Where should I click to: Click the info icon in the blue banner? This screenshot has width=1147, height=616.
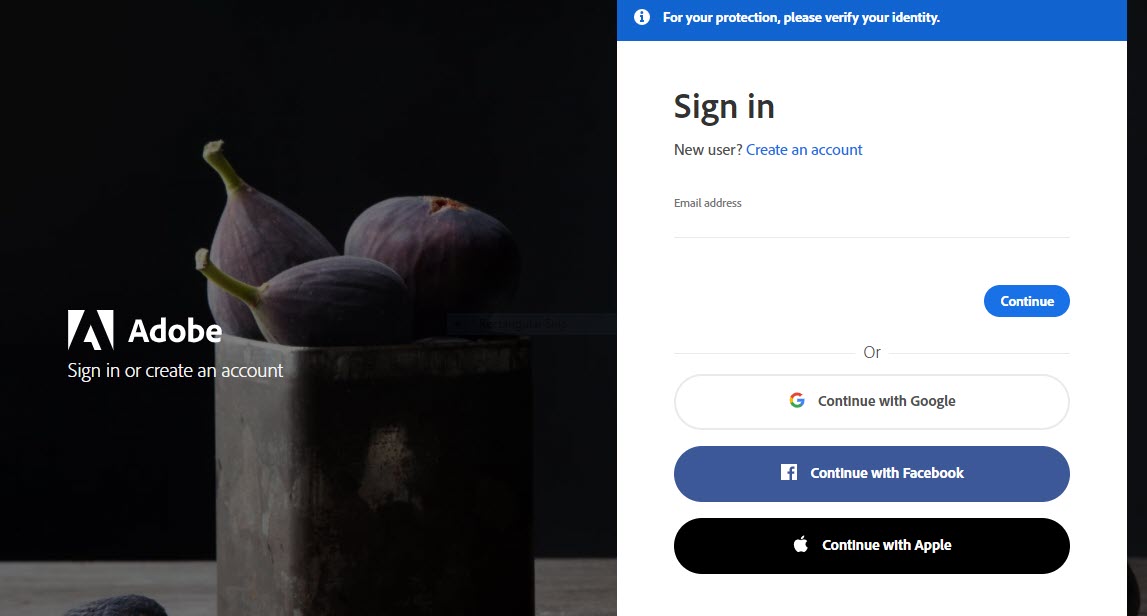click(x=642, y=18)
